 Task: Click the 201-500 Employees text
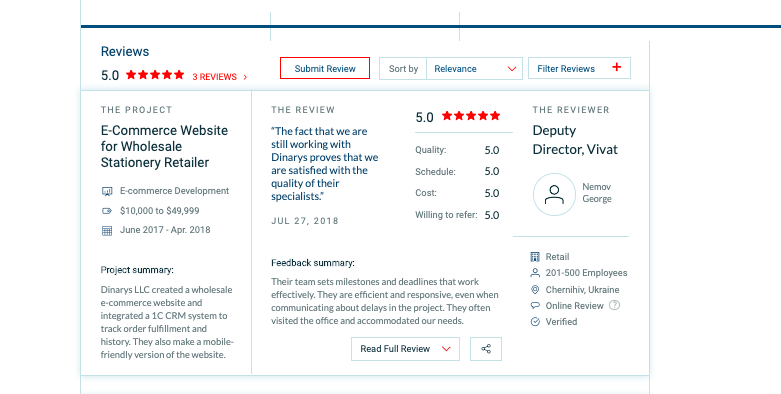(586, 273)
